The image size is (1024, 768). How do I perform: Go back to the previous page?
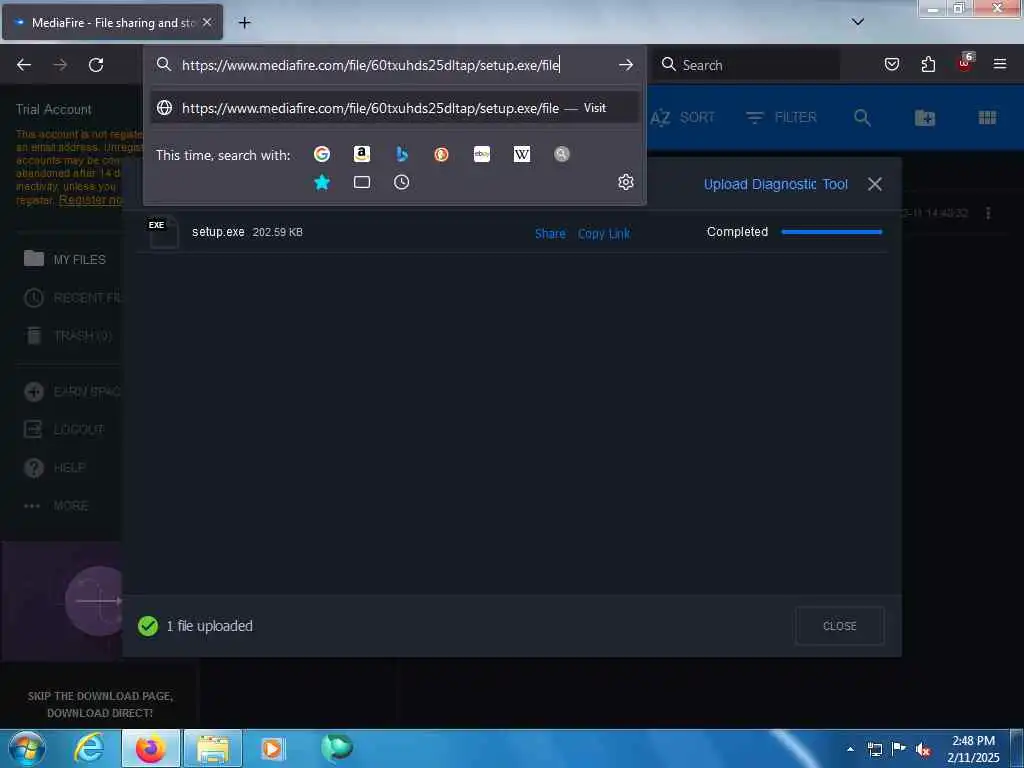pyautogui.click(x=24, y=65)
